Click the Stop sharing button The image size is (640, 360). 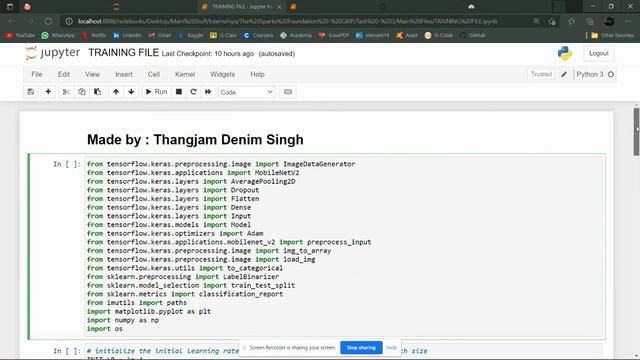(361, 348)
